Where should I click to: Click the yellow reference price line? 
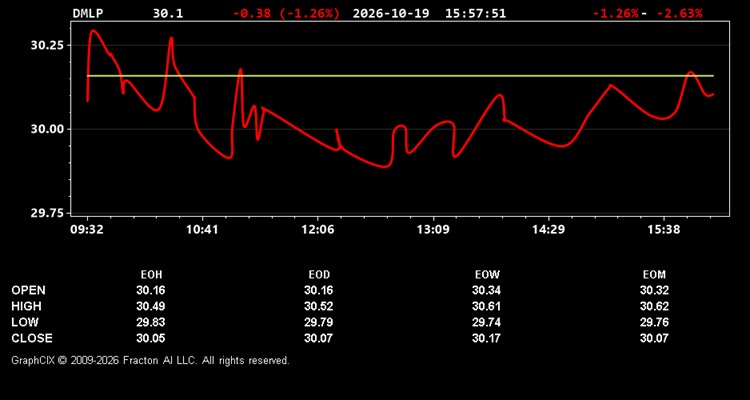pyautogui.click(x=400, y=76)
